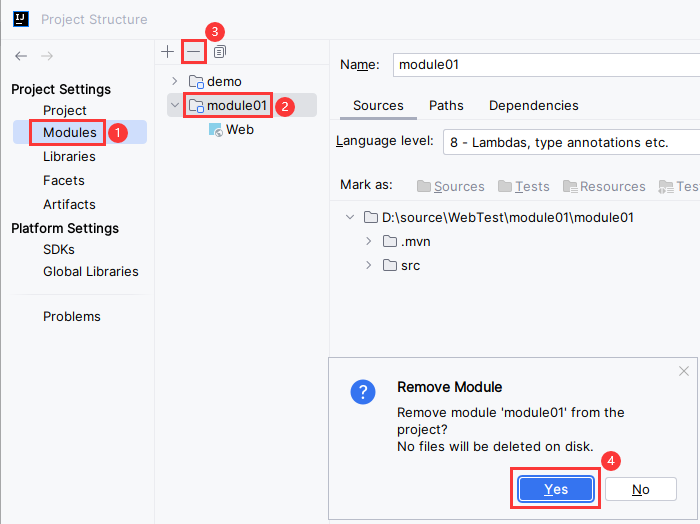
Task: Collapse the module01 tree node
Action: coord(175,105)
